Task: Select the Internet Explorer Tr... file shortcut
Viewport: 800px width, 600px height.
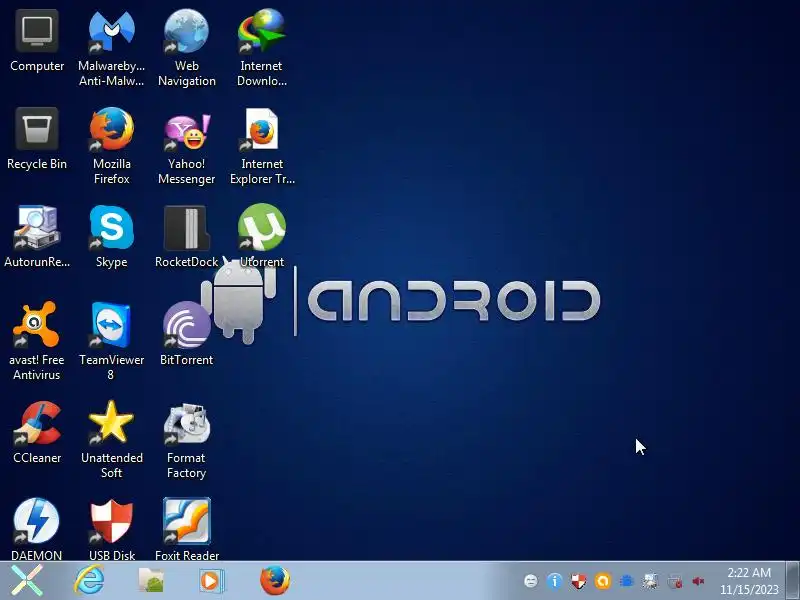Action: (x=262, y=146)
